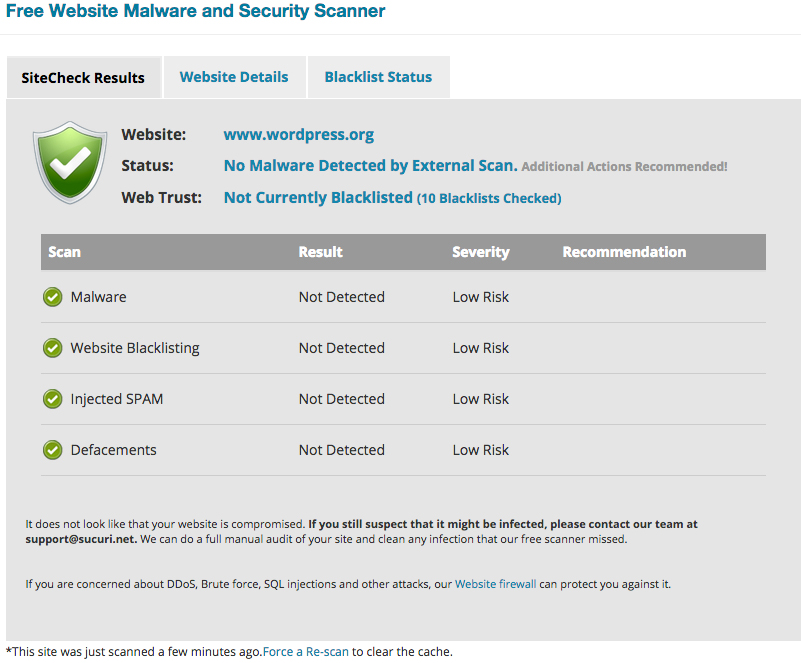Open the Blacklist Status tab
The width and height of the screenshot is (801, 663).
(x=379, y=77)
